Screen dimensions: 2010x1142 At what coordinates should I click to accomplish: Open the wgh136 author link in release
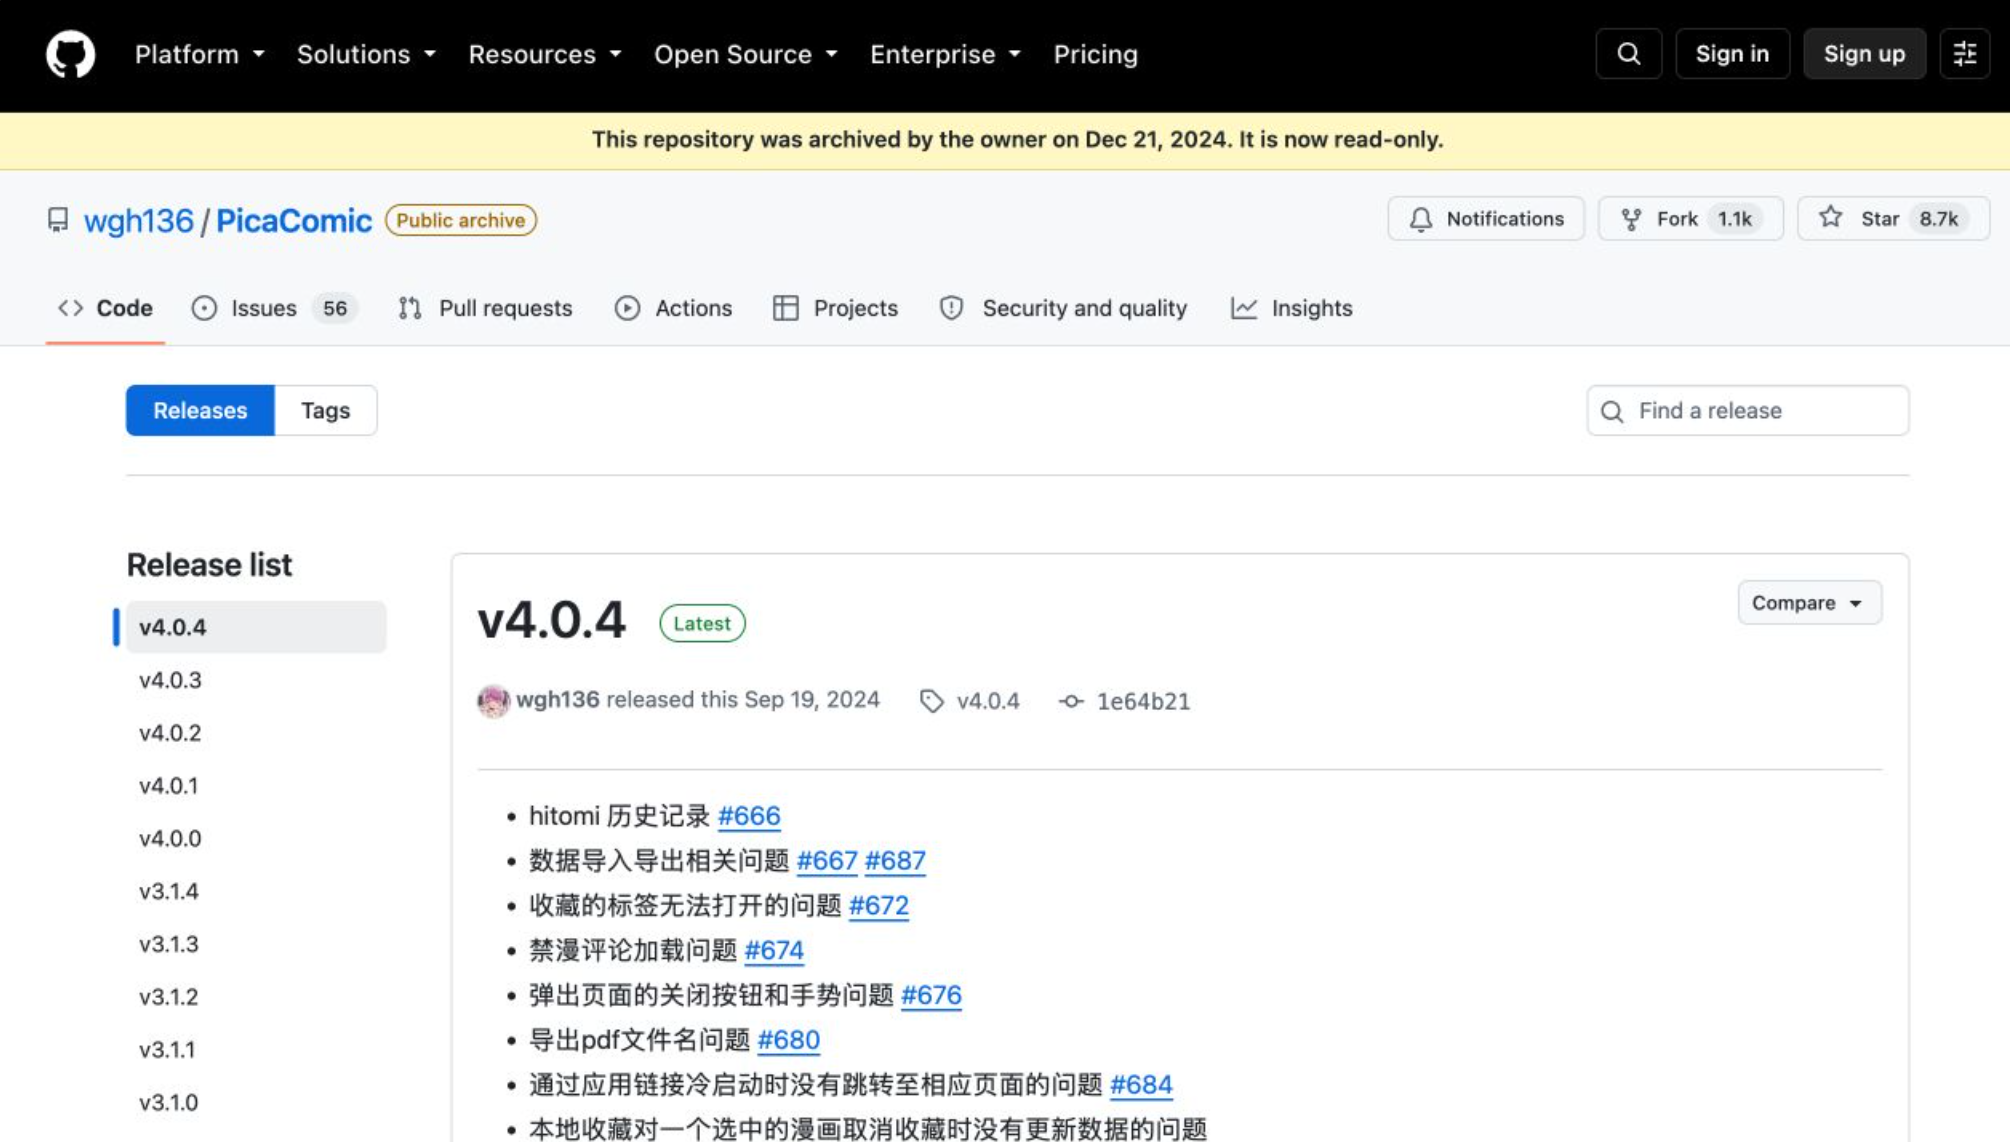[x=558, y=700]
